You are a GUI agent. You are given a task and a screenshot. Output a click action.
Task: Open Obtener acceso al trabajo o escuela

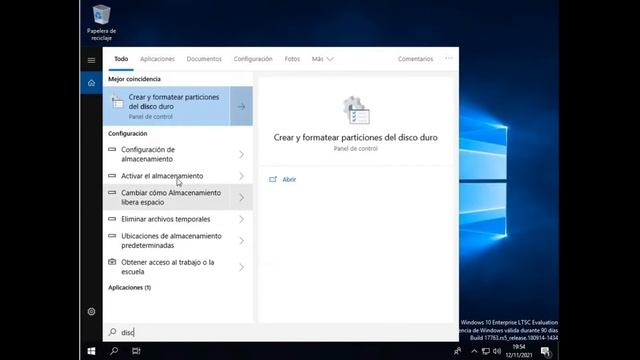[x=167, y=267]
